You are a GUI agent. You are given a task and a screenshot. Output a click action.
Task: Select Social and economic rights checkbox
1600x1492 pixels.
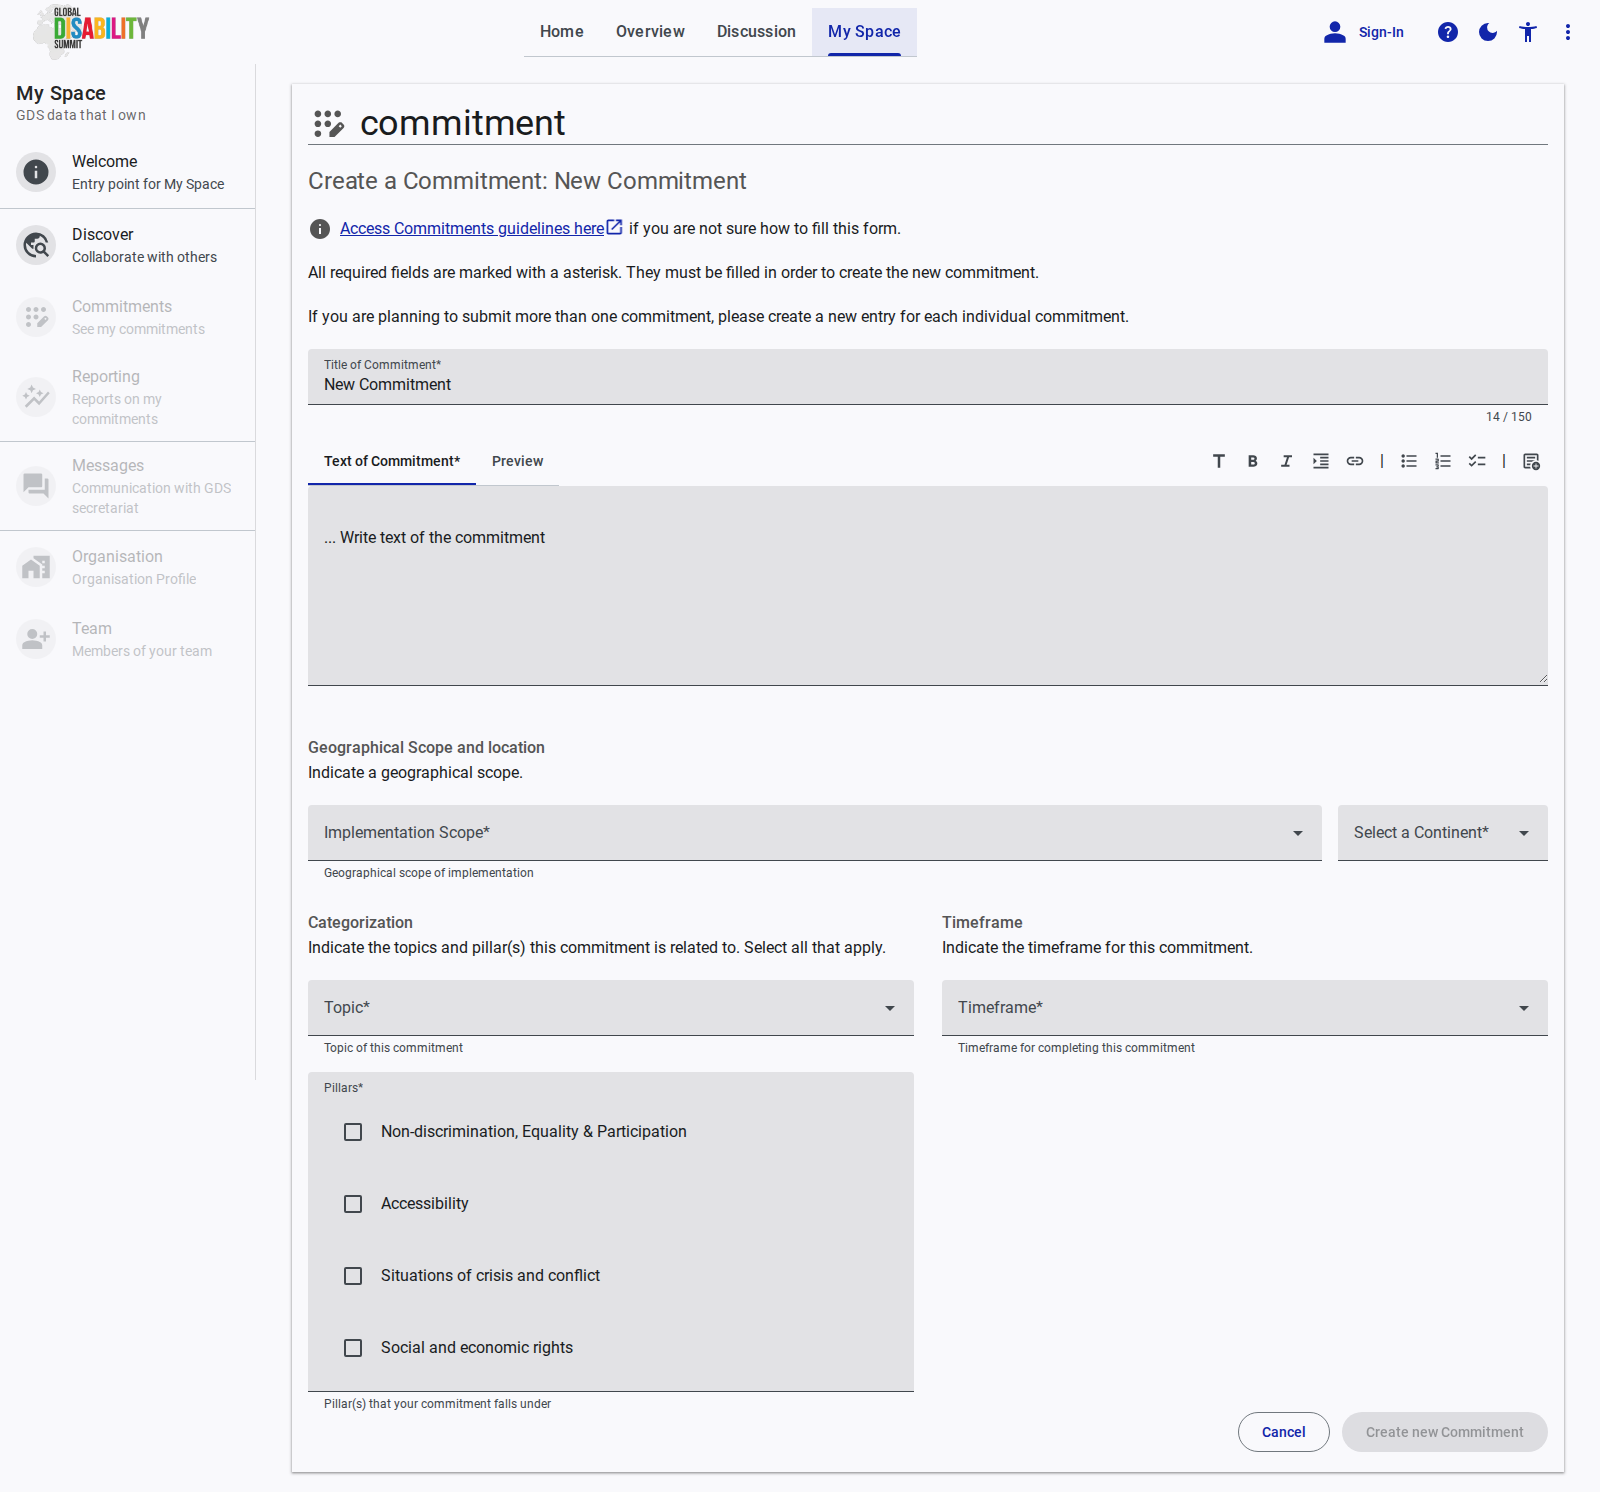point(353,1348)
